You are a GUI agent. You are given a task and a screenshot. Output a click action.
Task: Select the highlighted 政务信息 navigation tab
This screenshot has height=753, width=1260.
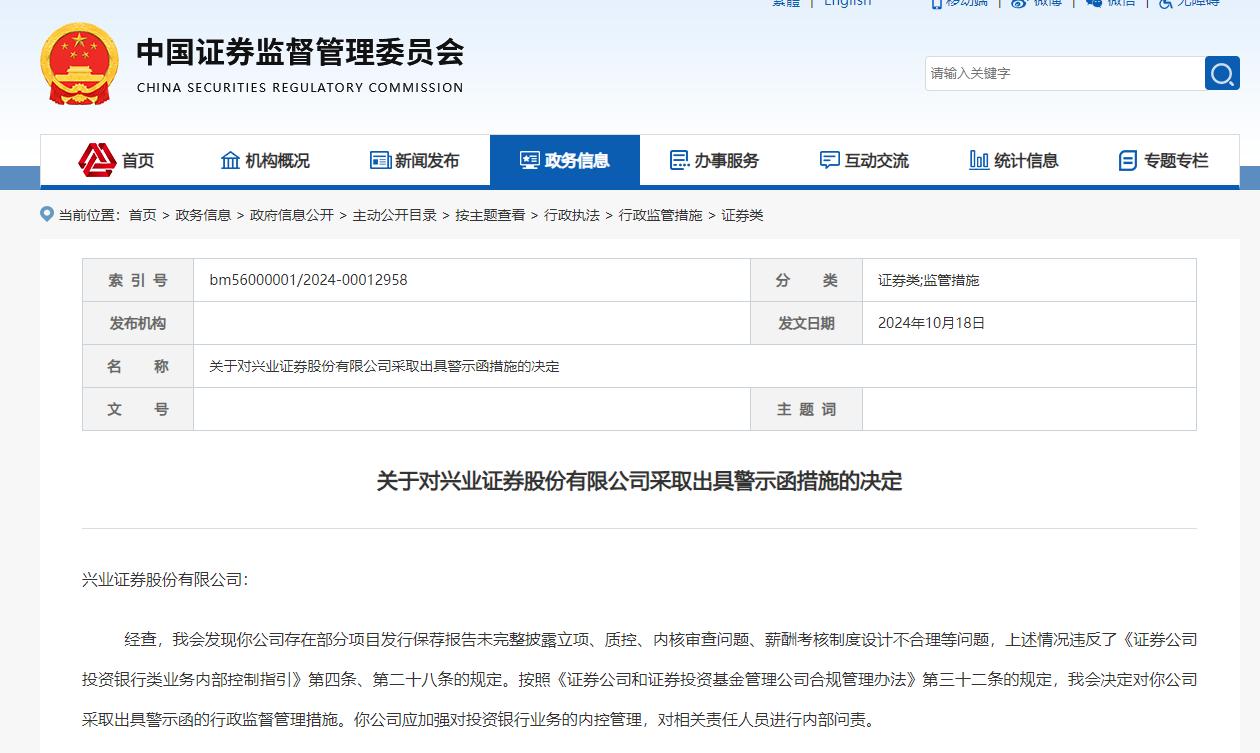click(x=565, y=160)
